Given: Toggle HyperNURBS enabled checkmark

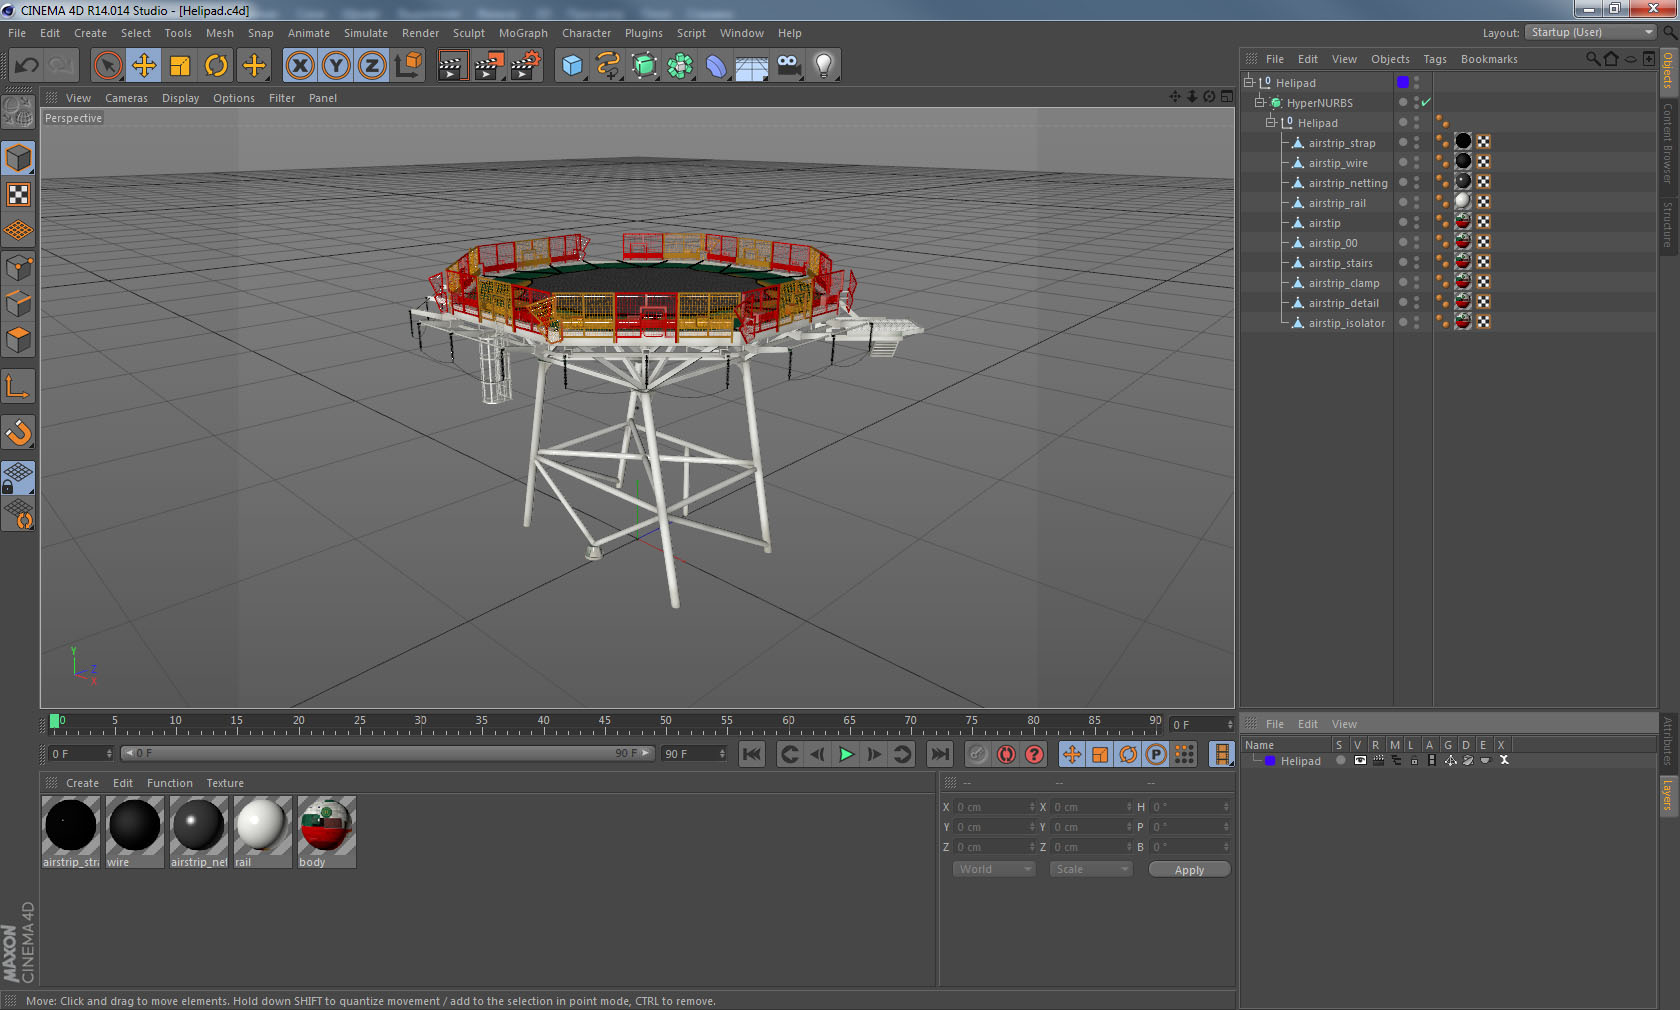Looking at the screenshot, I should click(x=1426, y=102).
